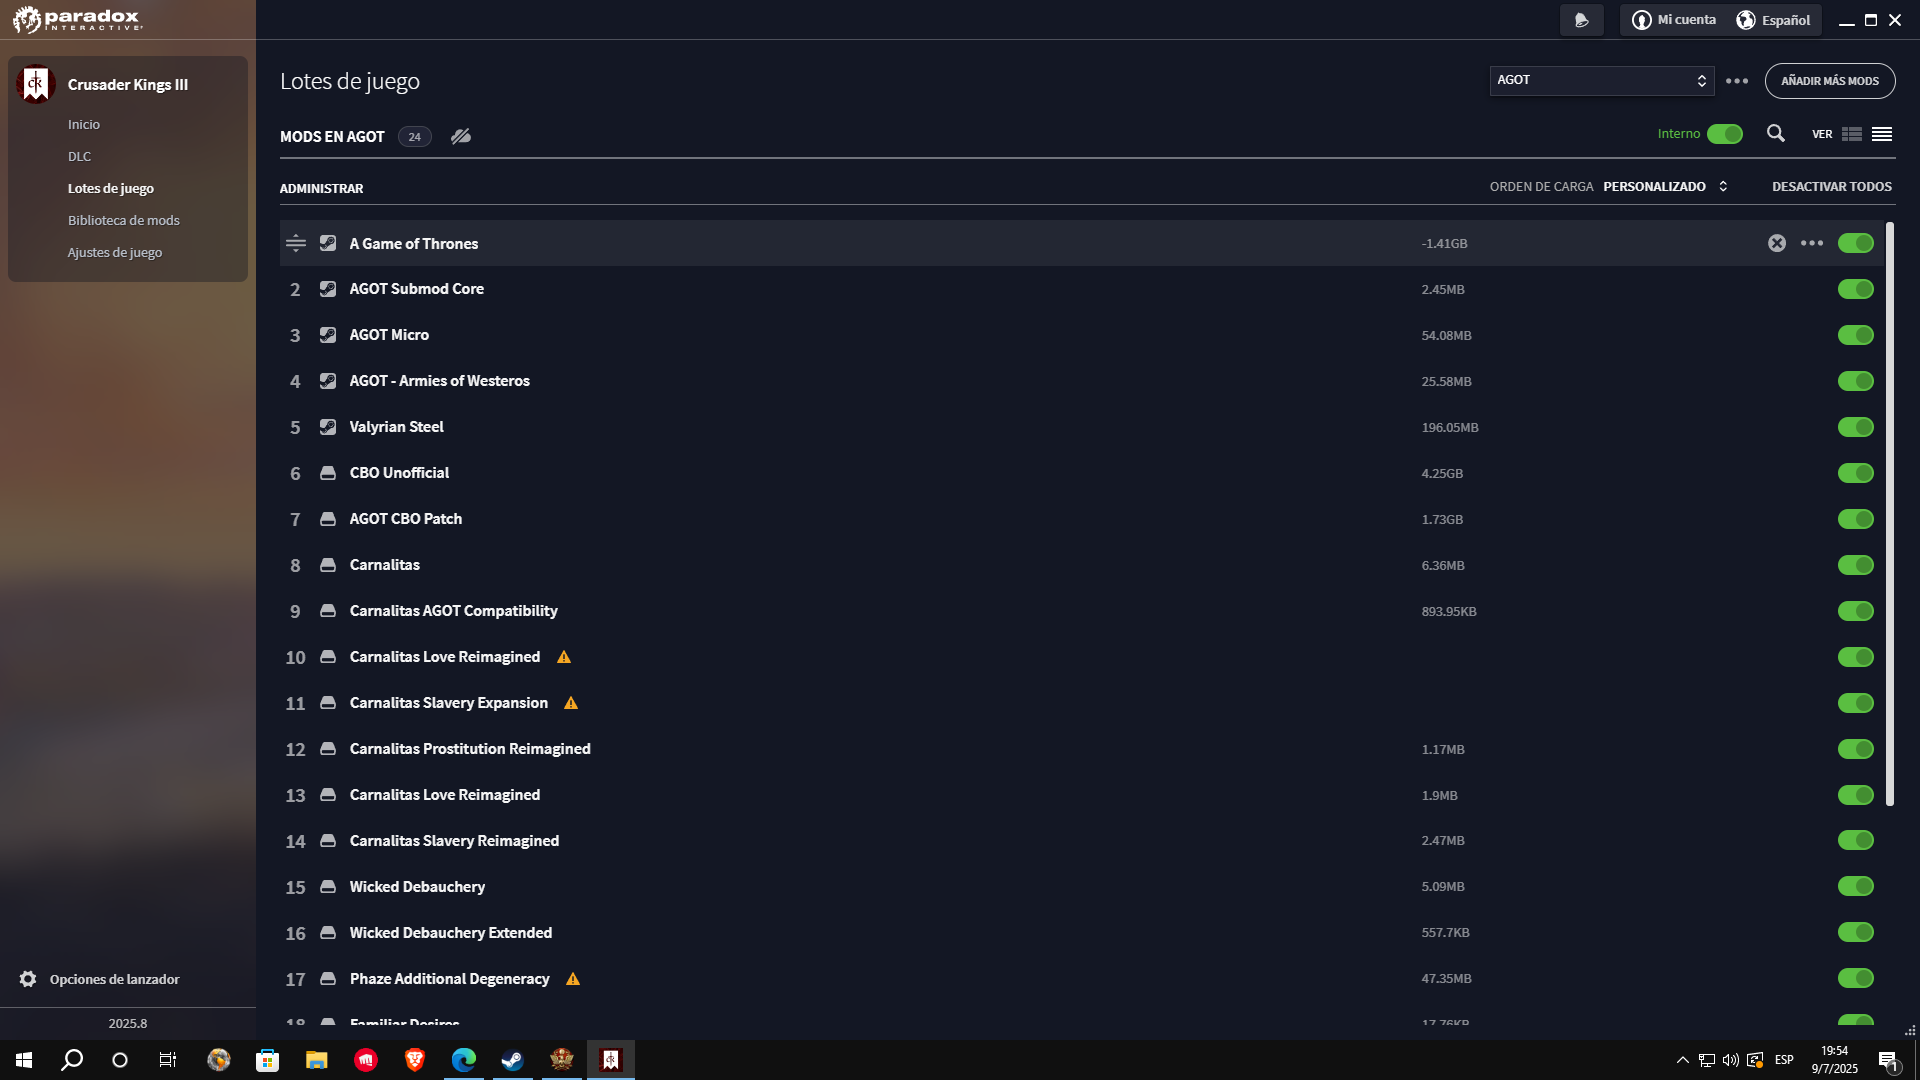Disable the CBO Unofficial mod
The width and height of the screenshot is (1920, 1080).
[1856, 473]
